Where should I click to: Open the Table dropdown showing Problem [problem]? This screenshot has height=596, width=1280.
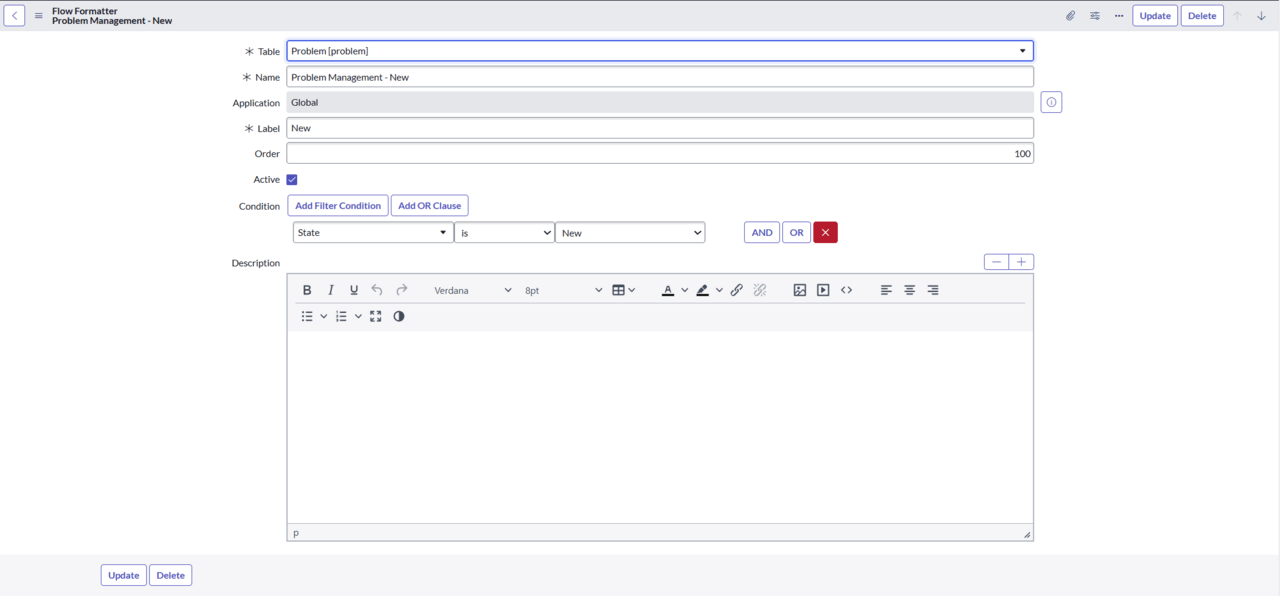point(659,51)
